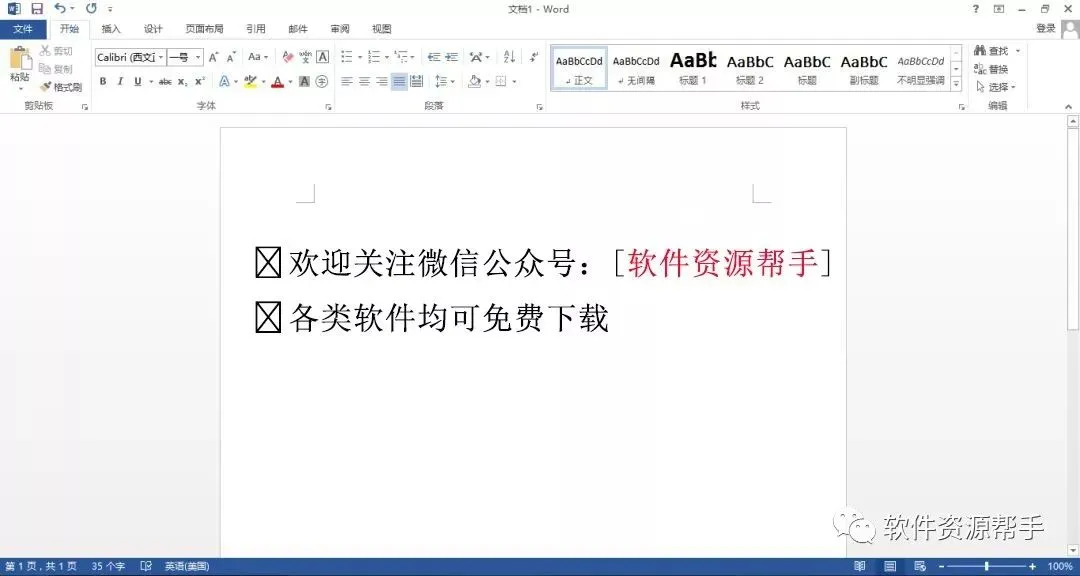Screen dimensions: 1080x576
Task: Toggle Italic formatting
Action: click(x=120, y=82)
